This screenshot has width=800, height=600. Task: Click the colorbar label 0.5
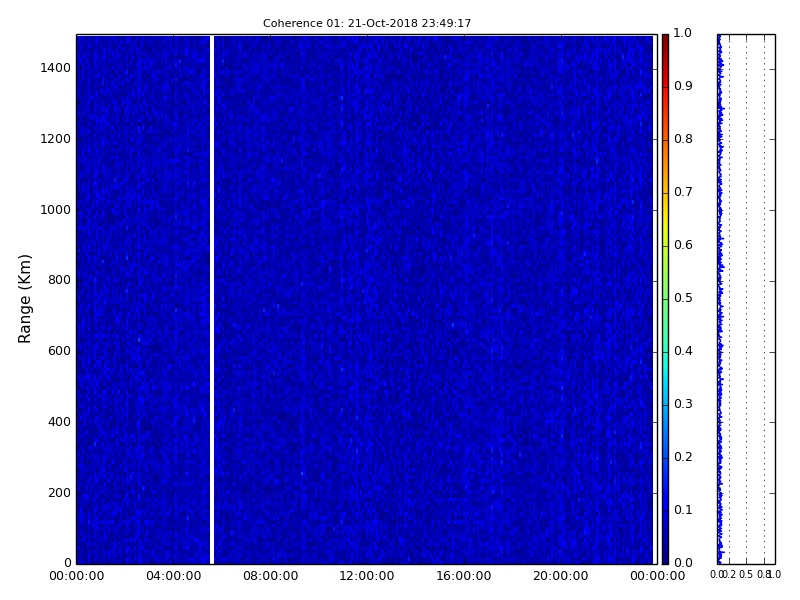click(683, 298)
